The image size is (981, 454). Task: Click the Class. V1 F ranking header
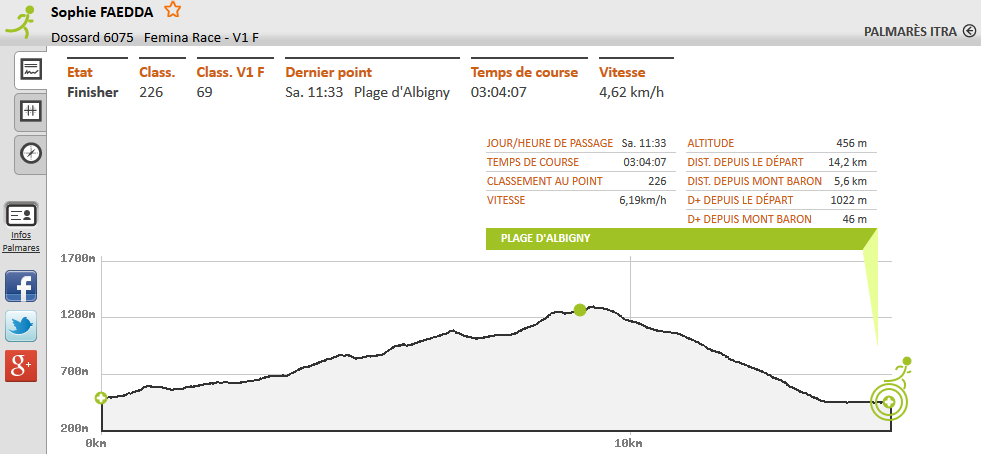[231, 72]
